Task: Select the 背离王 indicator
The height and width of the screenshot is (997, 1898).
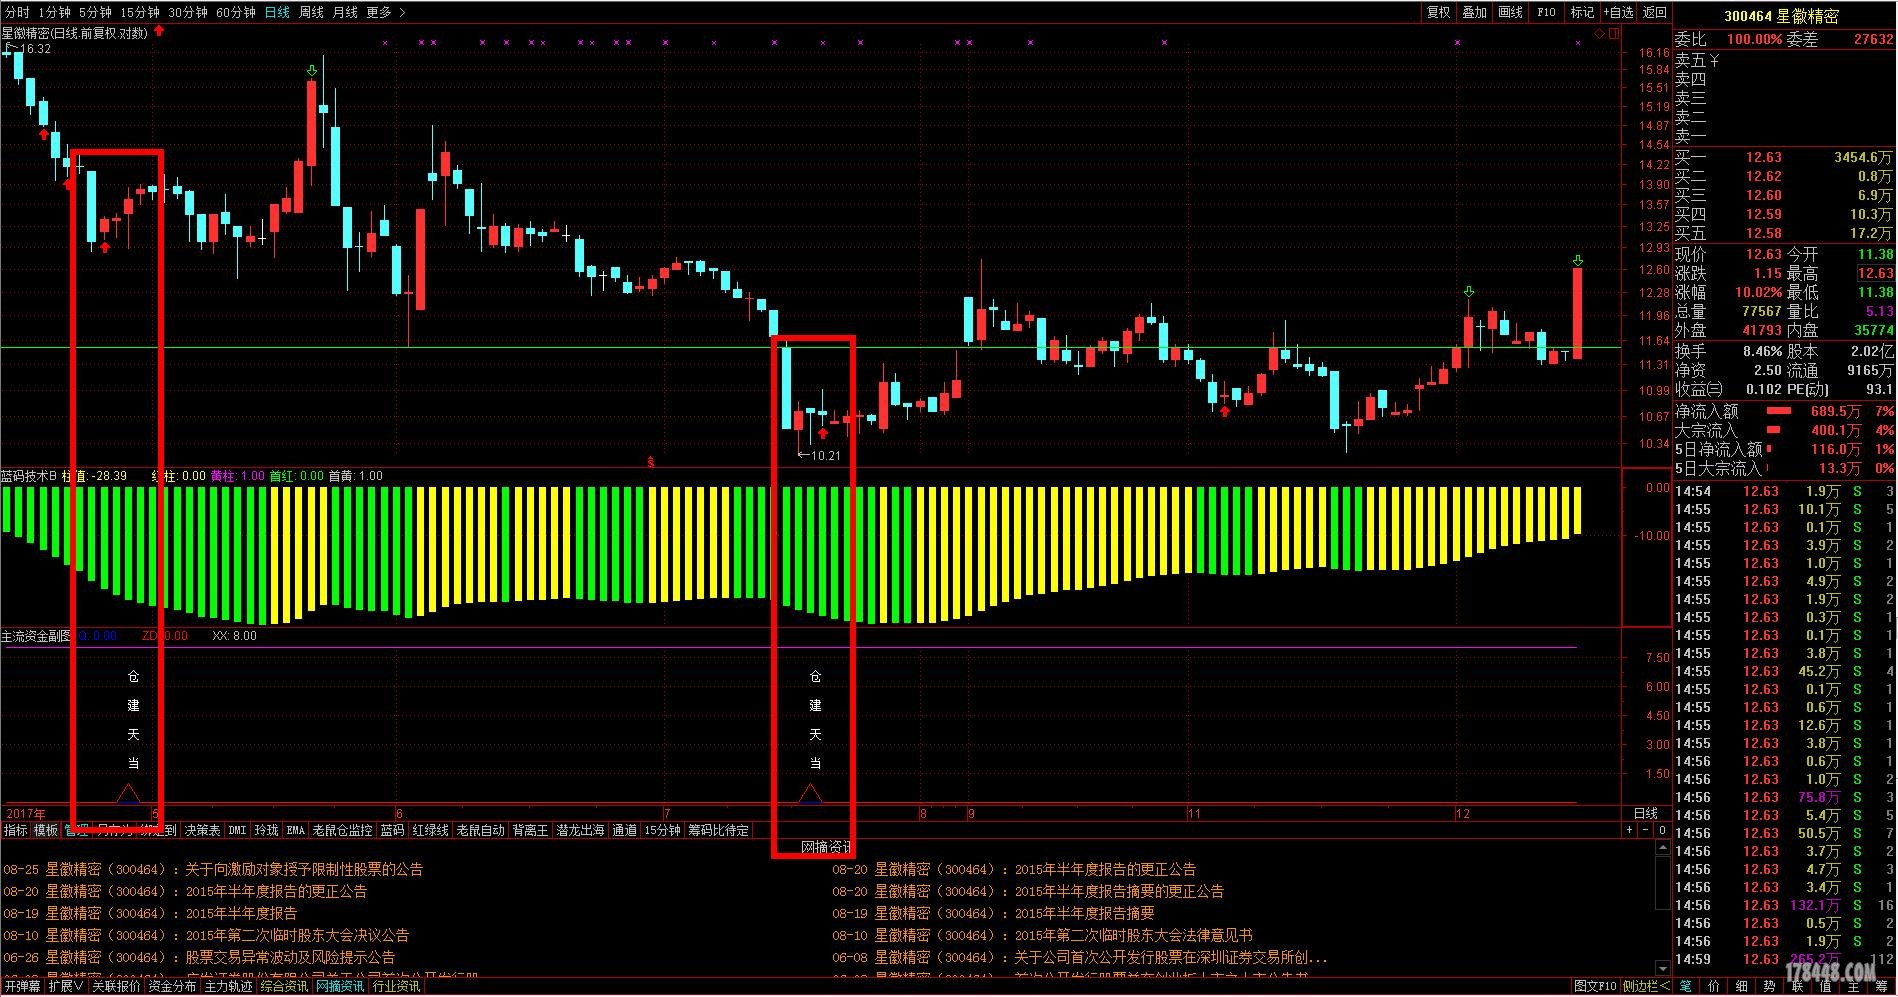Action: (x=530, y=830)
